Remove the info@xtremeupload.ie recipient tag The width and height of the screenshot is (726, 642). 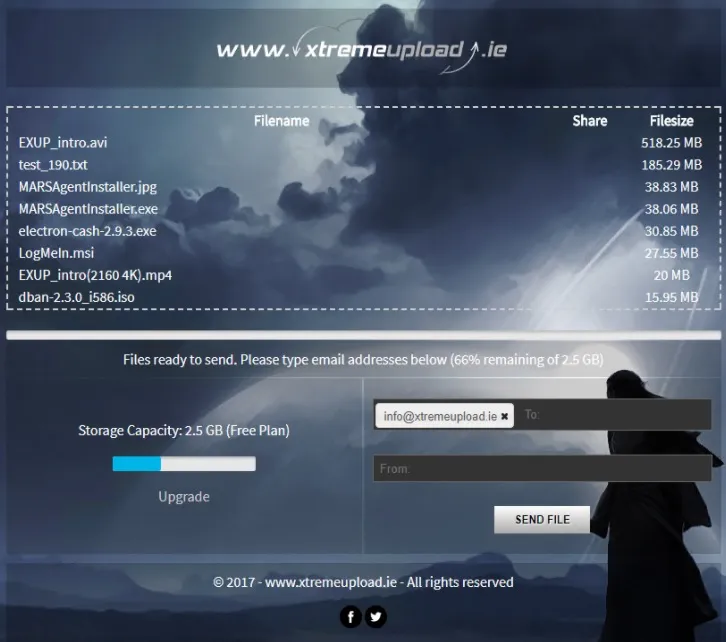505,416
